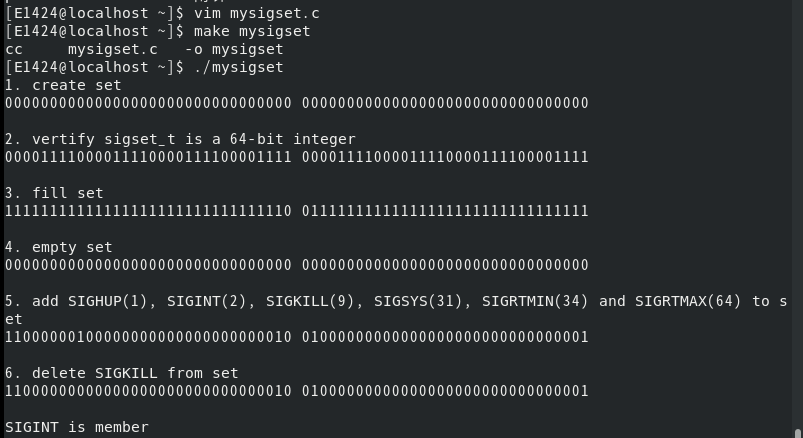Click the '1. create set' heading
The width and height of the screenshot is (803, 438).
(63, 85)
